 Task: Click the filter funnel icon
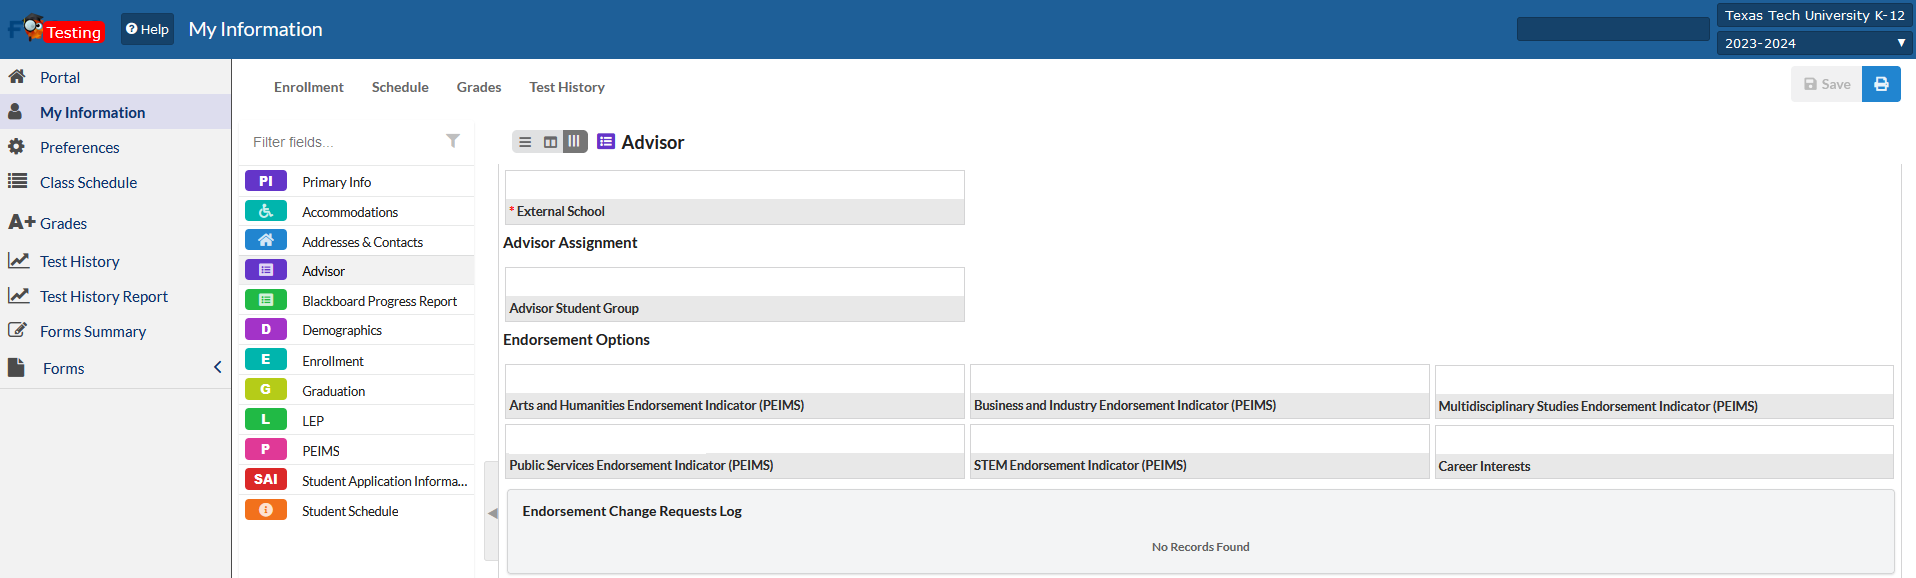click(453, 141)
